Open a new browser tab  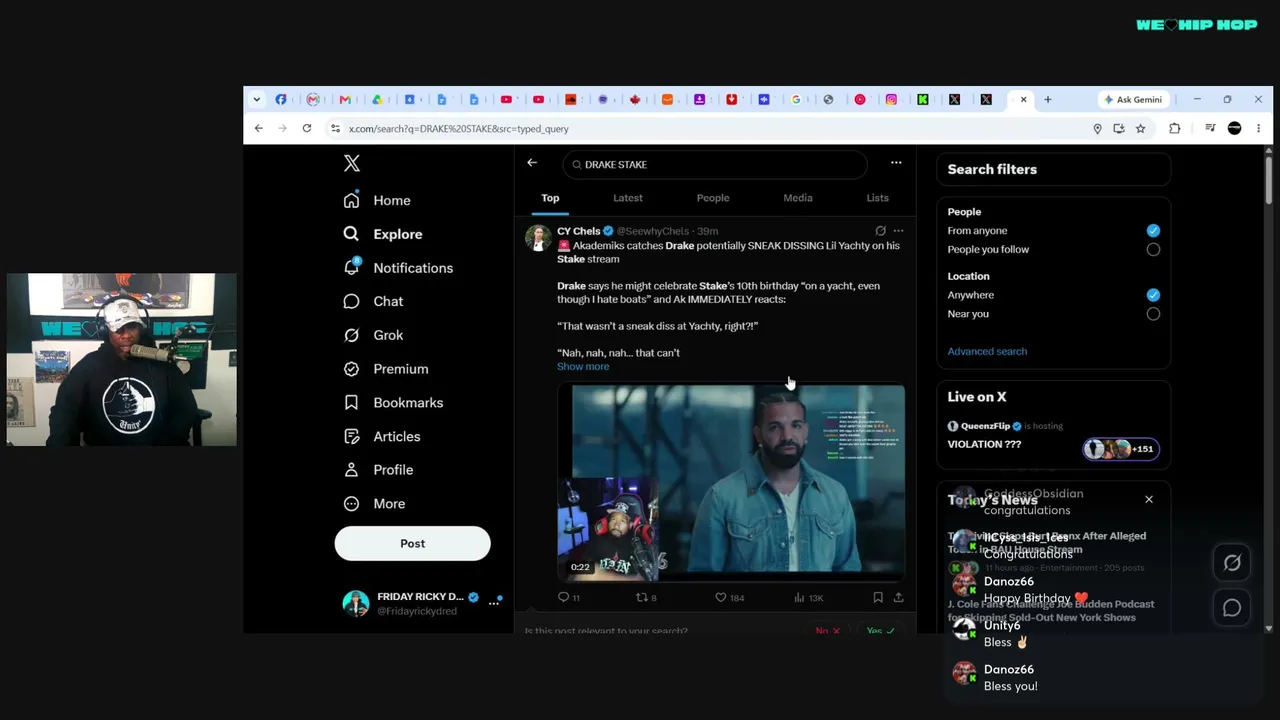1047,100
